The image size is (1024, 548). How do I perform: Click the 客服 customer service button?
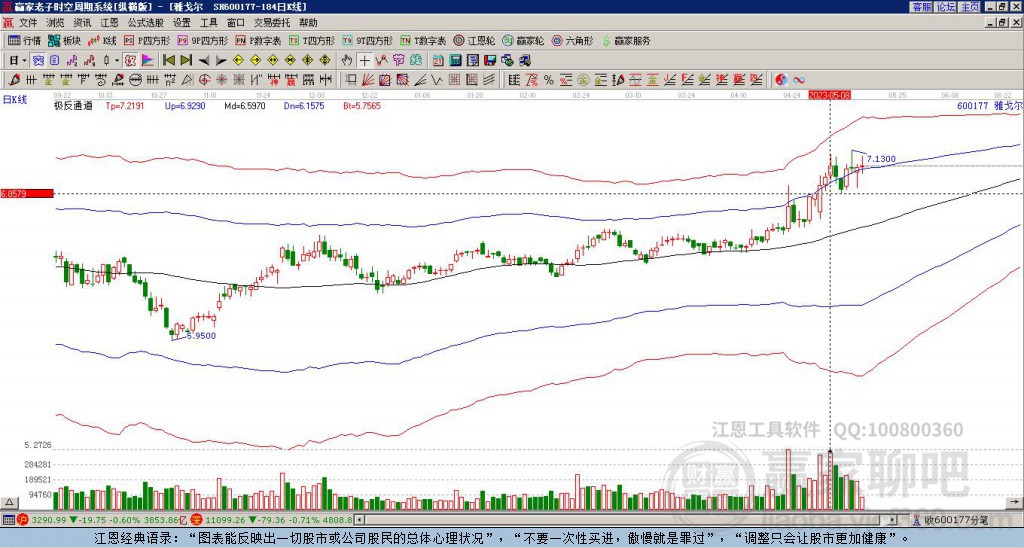pos(921,7)
